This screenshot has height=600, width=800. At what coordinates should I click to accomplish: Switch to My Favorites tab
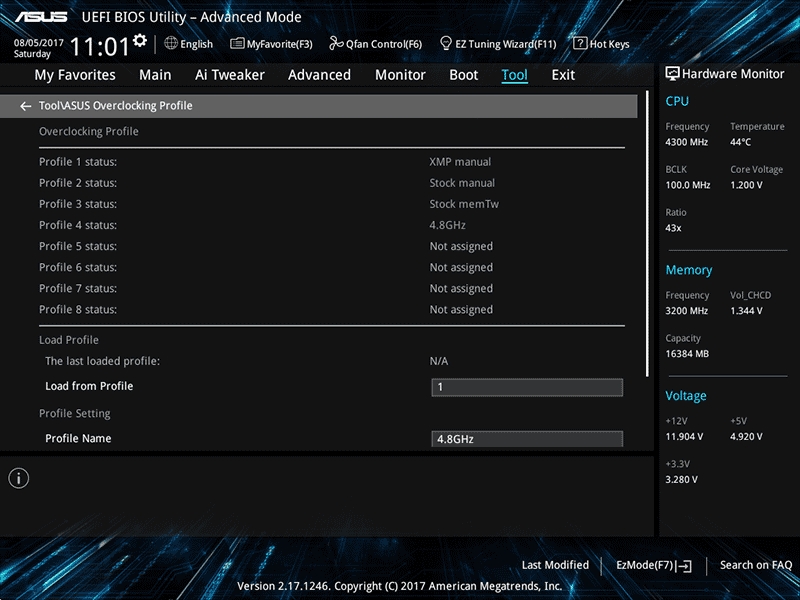click(75, 75)
